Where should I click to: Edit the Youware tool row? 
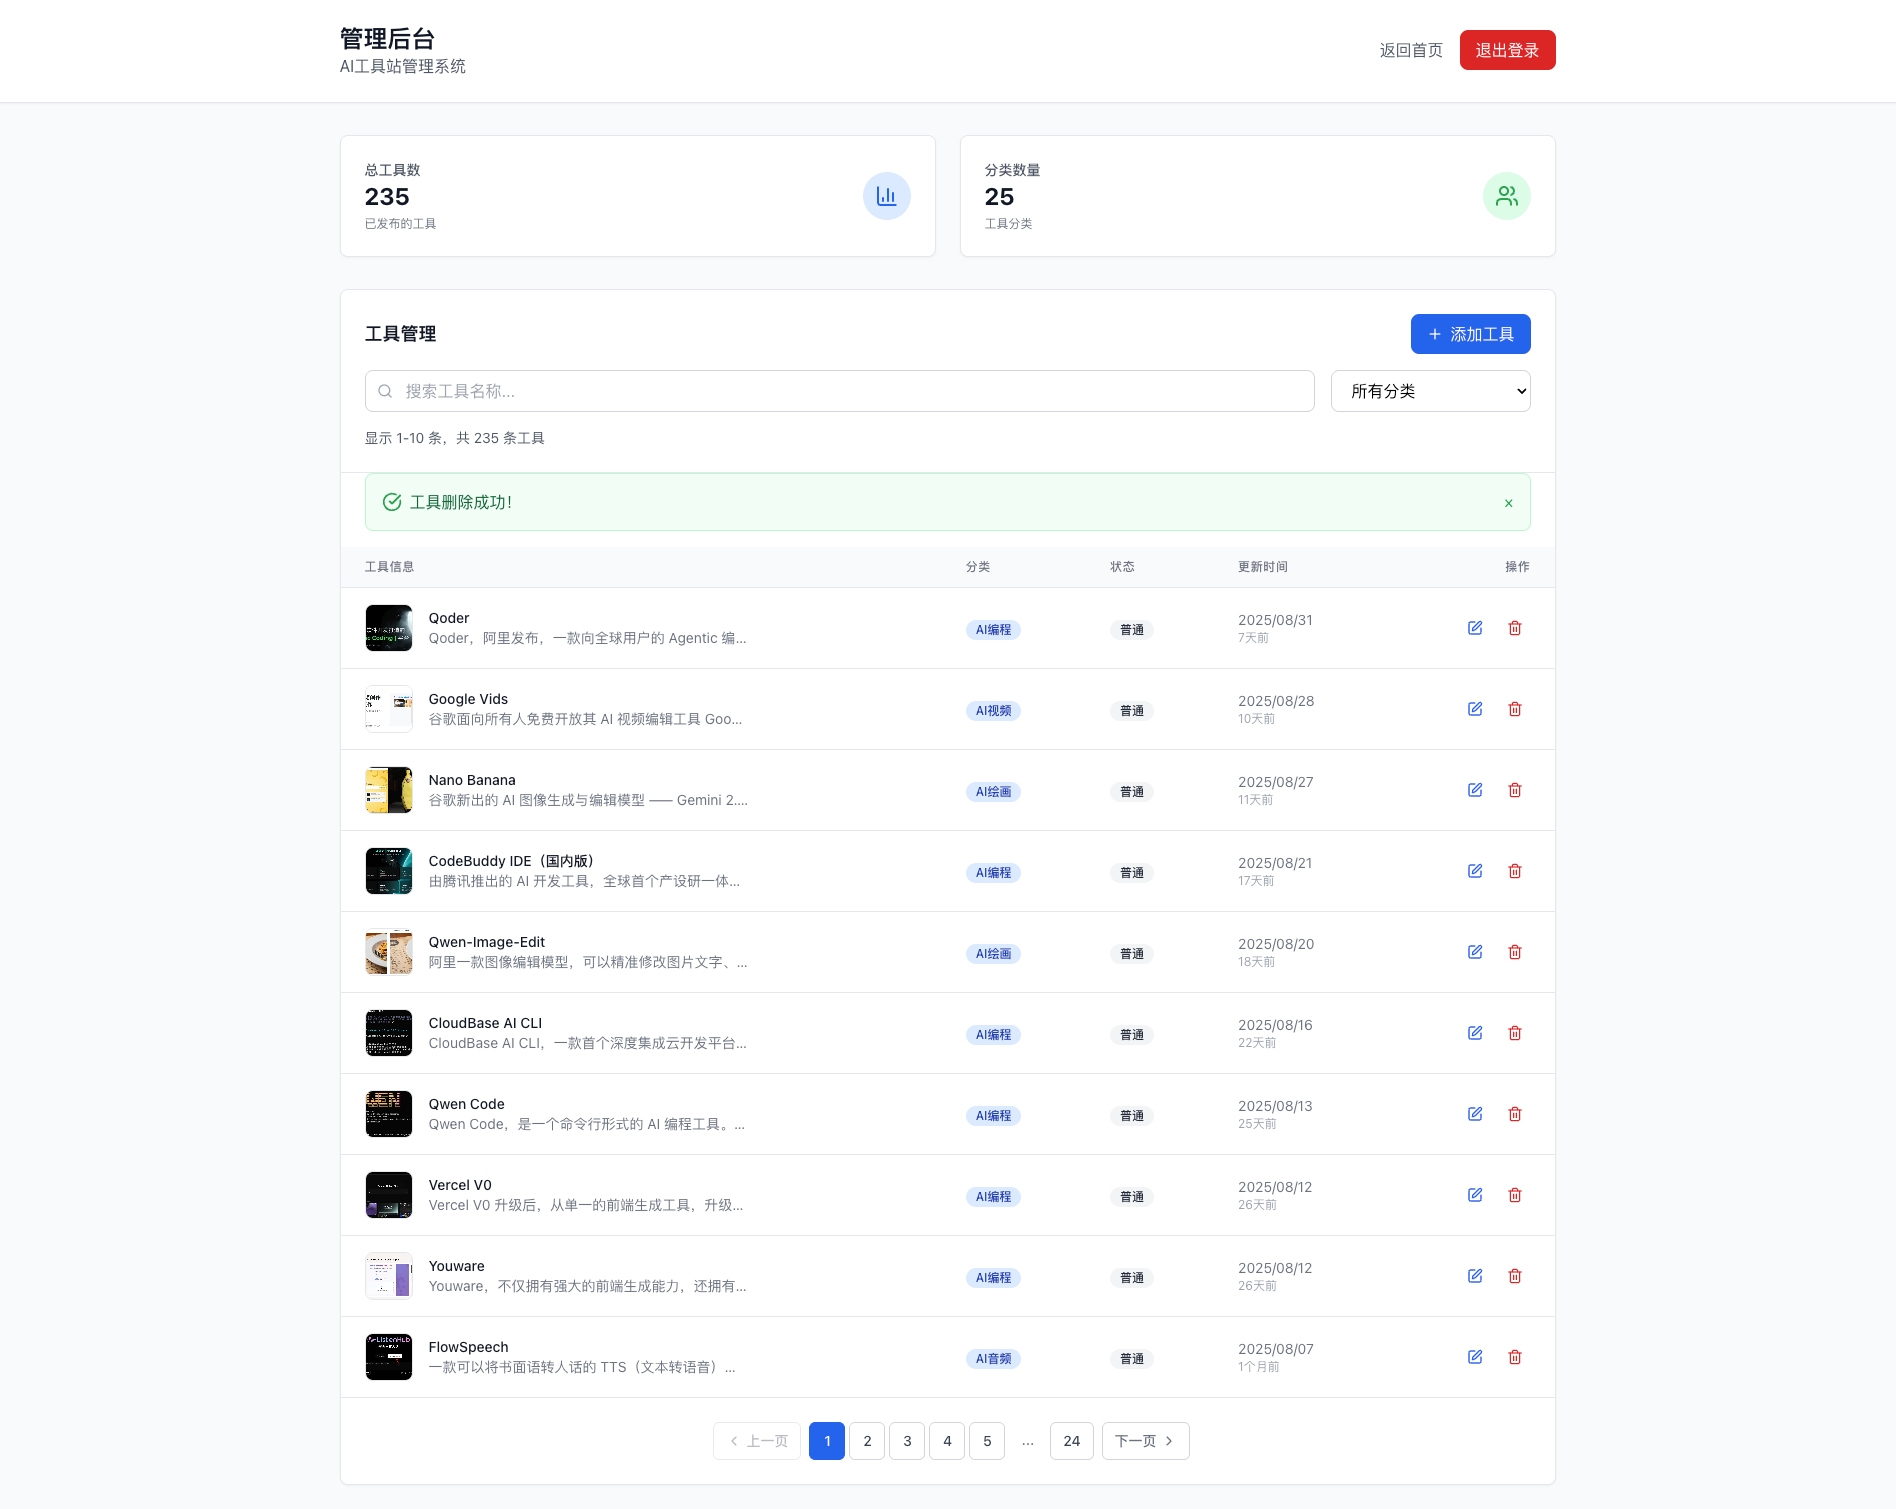click(1475, 1276)
